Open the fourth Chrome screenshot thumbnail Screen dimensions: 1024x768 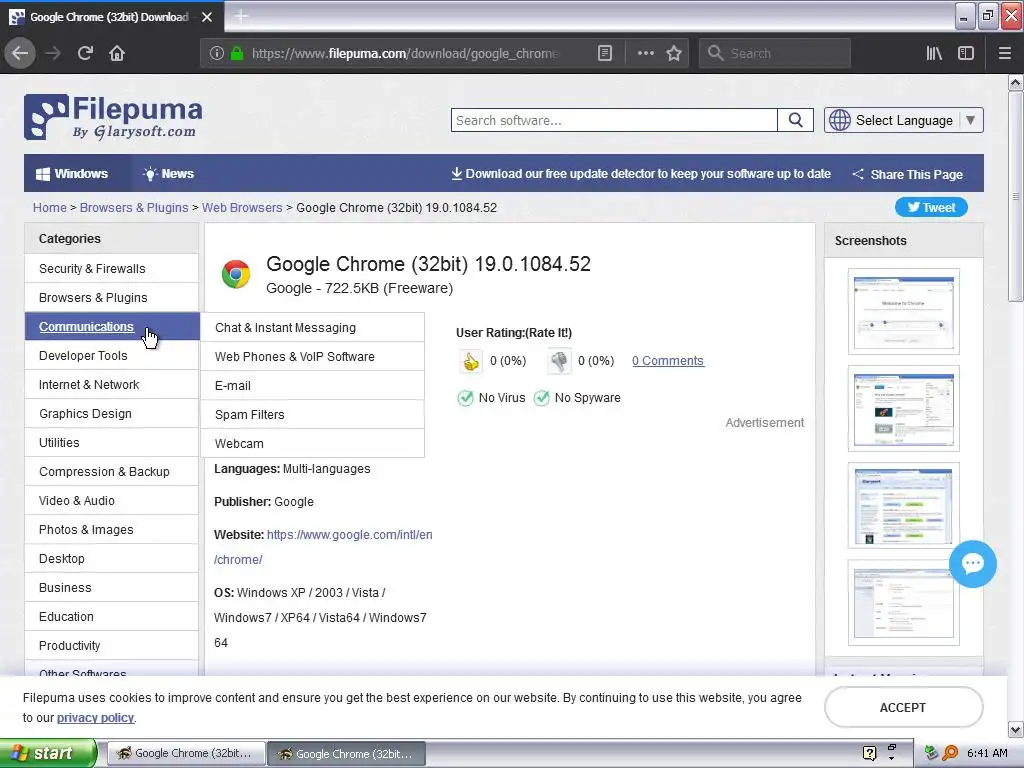point(904,602)
